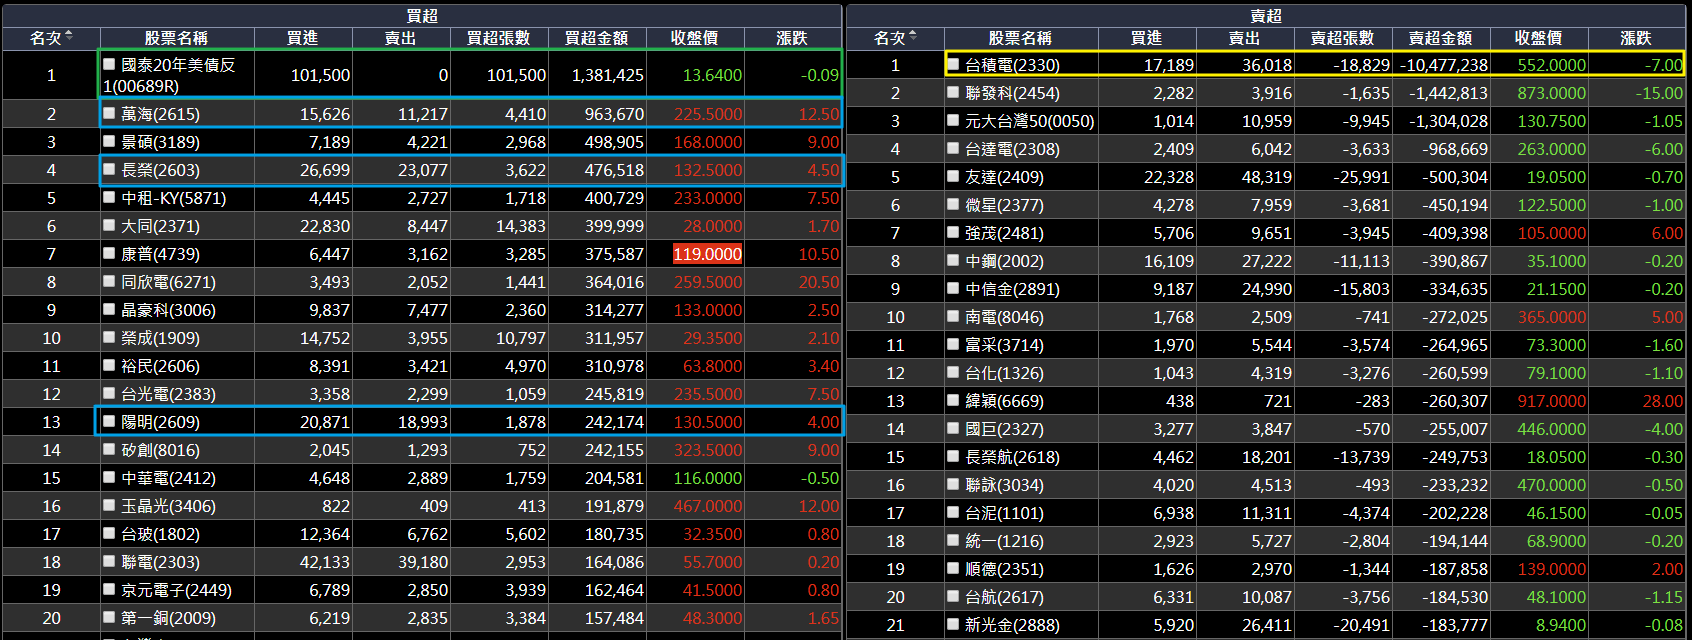The height and width of the screenshot is (640, 1692).
Task: Mark the 陽明(2609) checkbox
Action: tap(111, 422)
